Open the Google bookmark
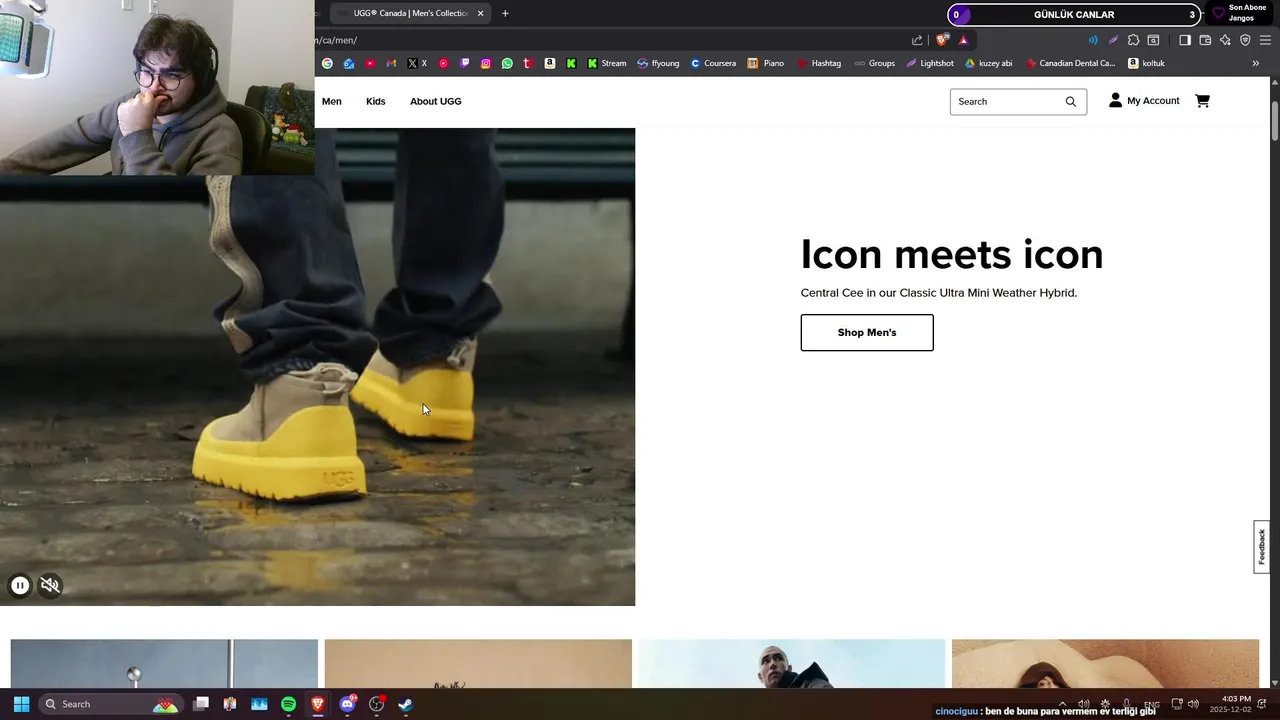 pos(327,63)
